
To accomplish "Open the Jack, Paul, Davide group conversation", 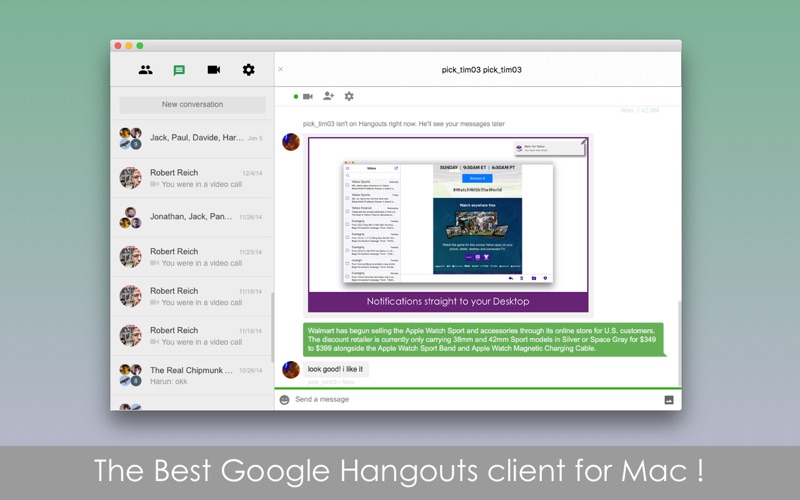I will (x=192, y=138).
